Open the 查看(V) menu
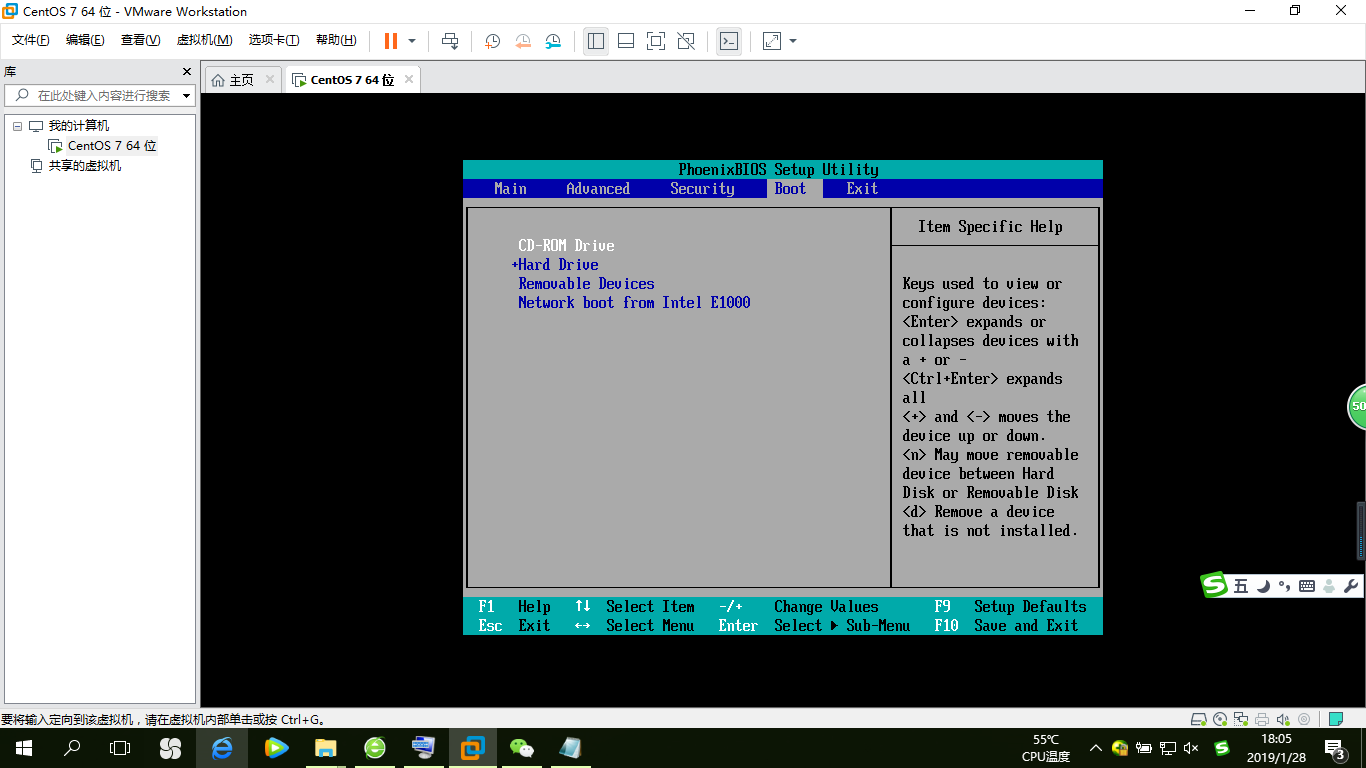This screenshot has width=1366, height=768. point(140,40)
